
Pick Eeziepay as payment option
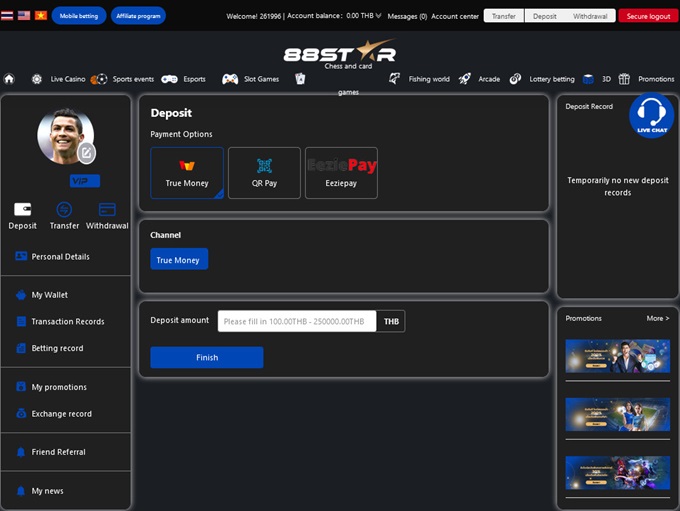tap(341, 173)
